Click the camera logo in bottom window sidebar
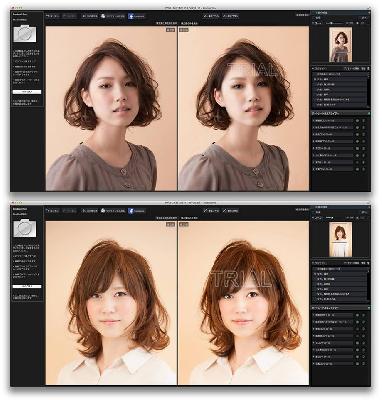This screenshot has height=400, width=382. 25,228
